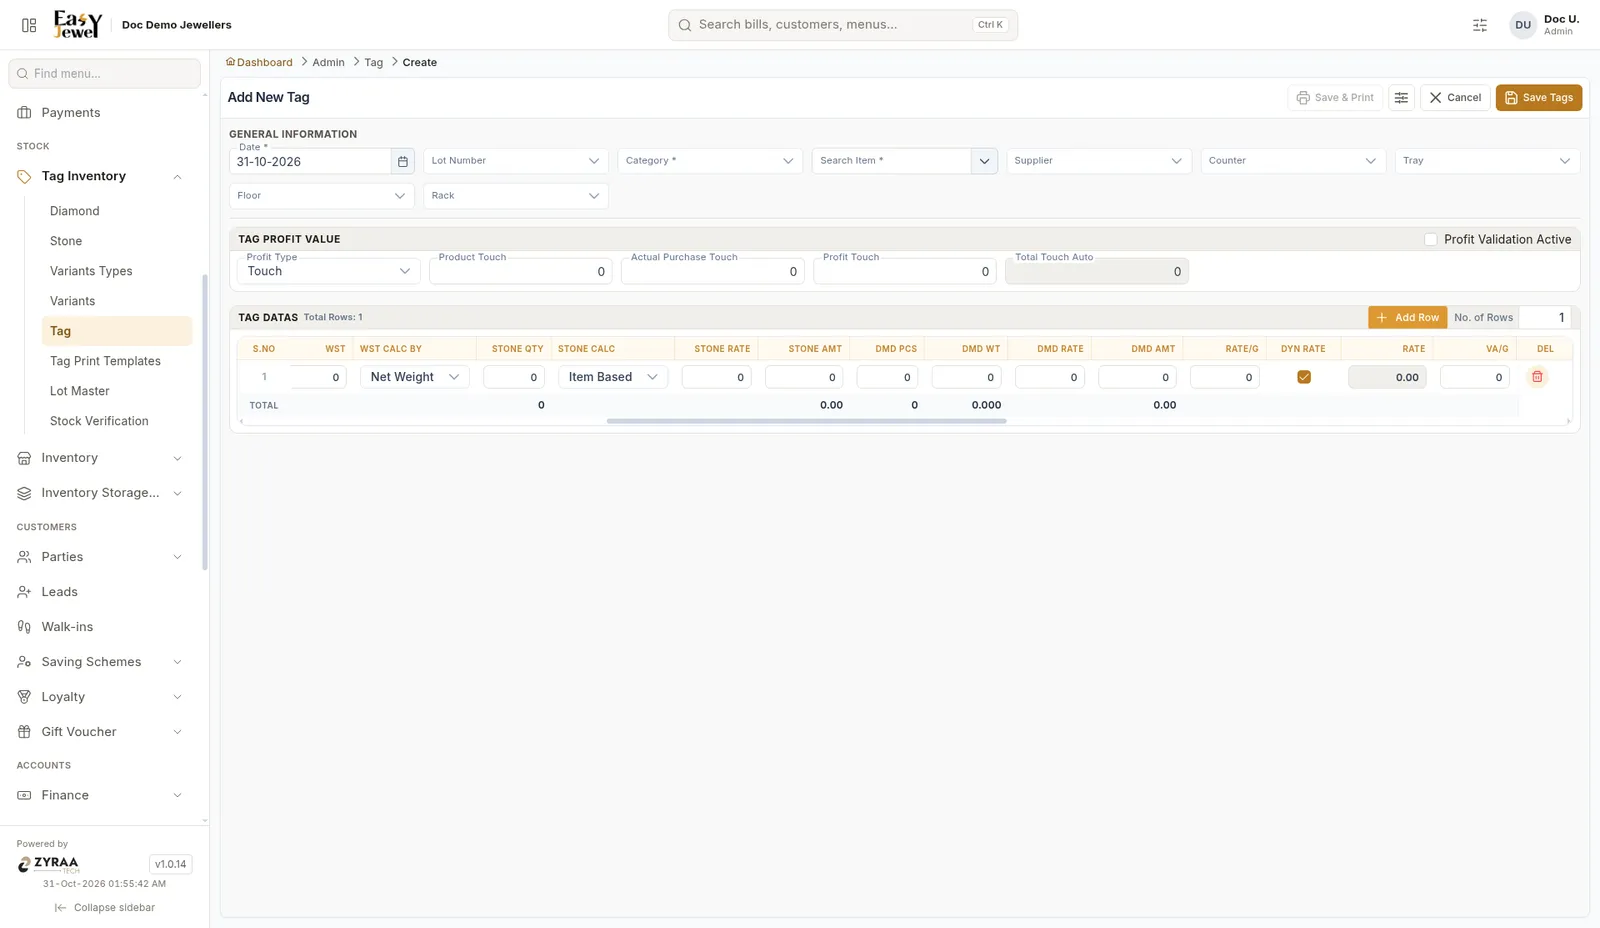Uncheck the Dyn Rate checkbox in row 1
1600x928 pixels.
click(x=1304, y=377)
